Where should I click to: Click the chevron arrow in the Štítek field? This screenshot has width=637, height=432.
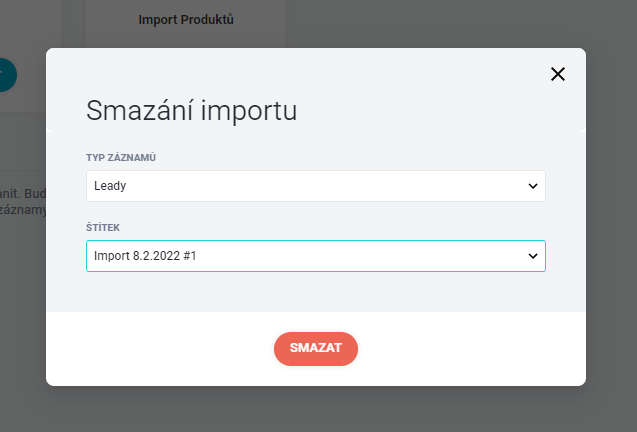point(533,256)
